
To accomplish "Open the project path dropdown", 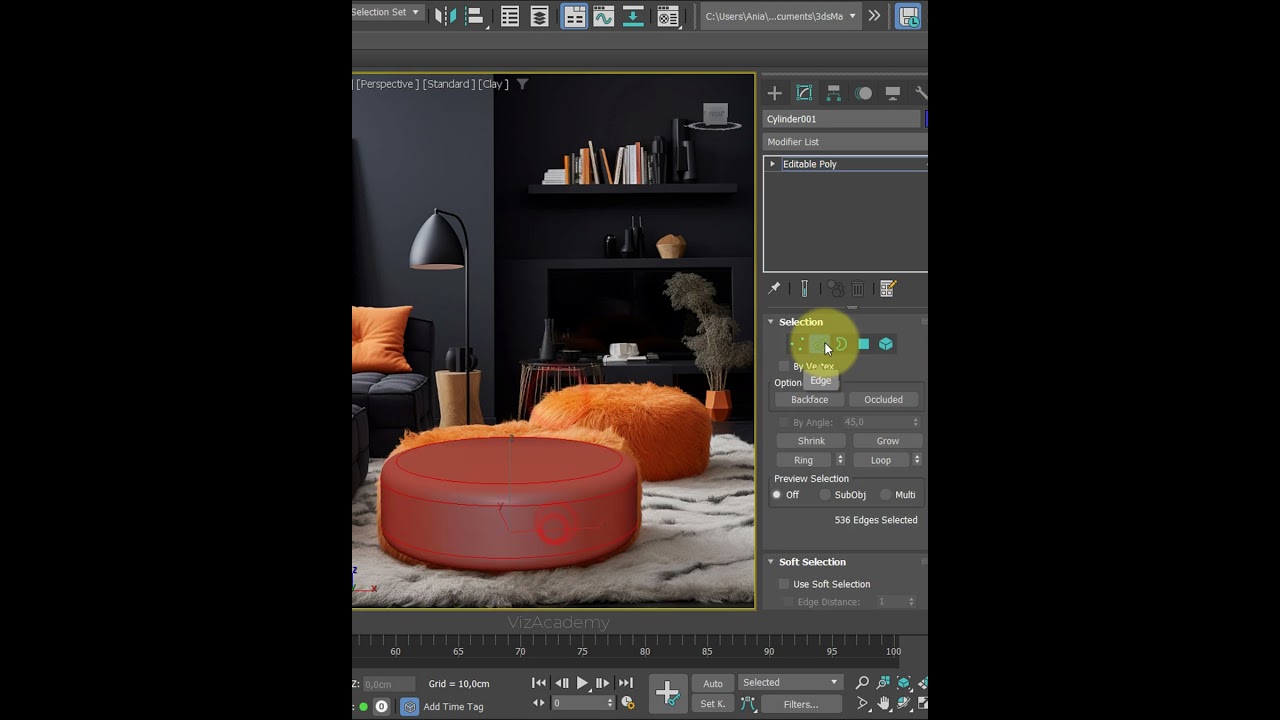I will [x=780, y=16].
